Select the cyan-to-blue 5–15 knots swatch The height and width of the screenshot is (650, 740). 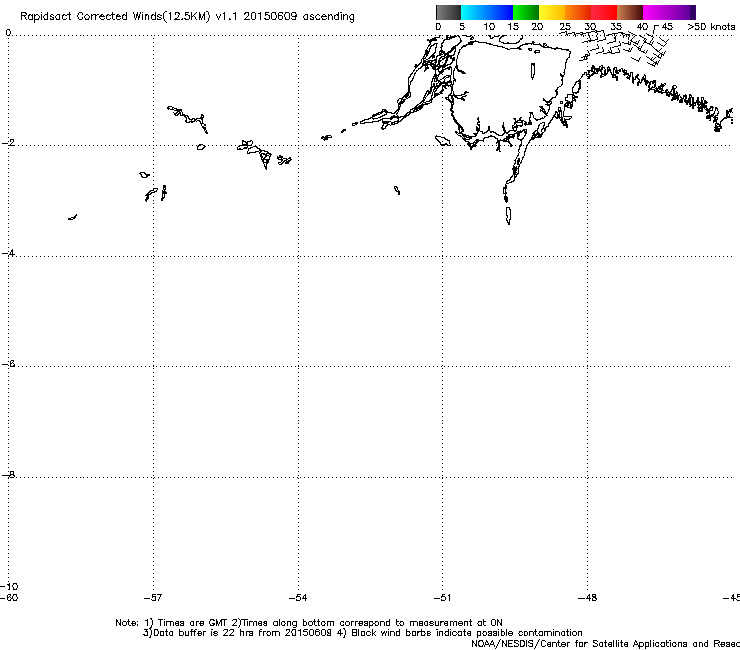tap(487, 12)
